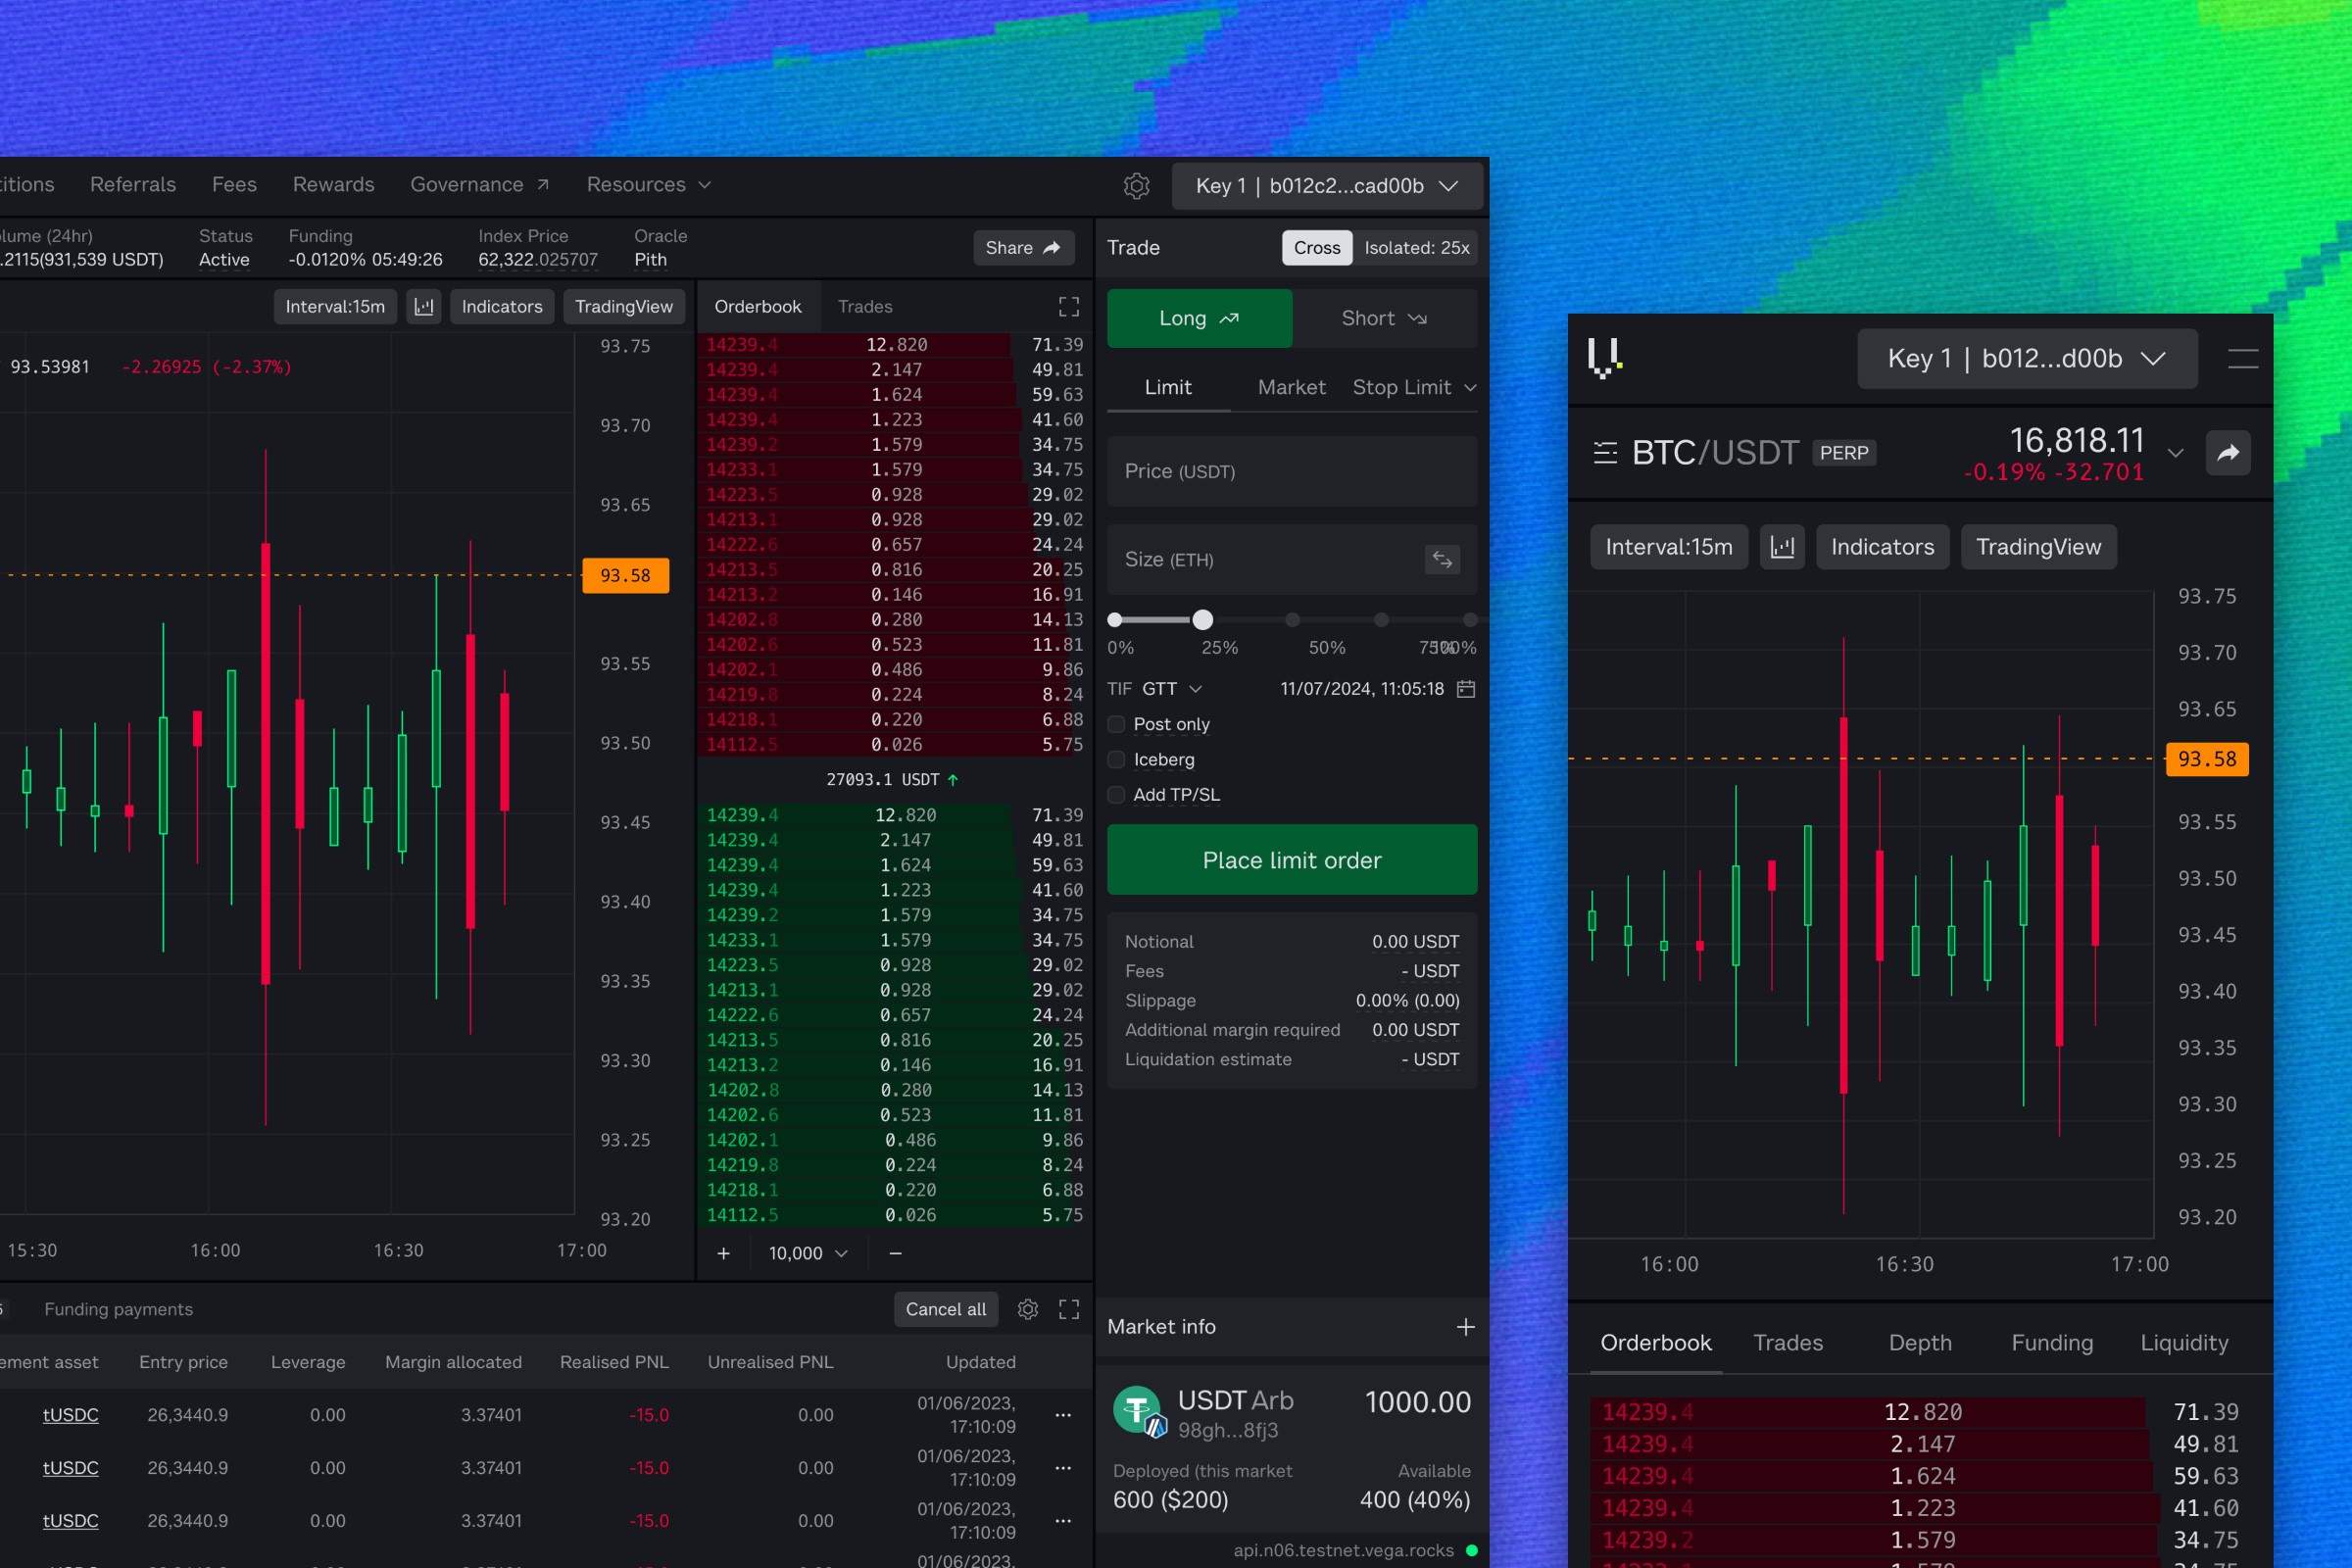Tick the Iceberg checkbox
The width and height of the screenshot is (2352, 1568).
(x=1117, y=760)
